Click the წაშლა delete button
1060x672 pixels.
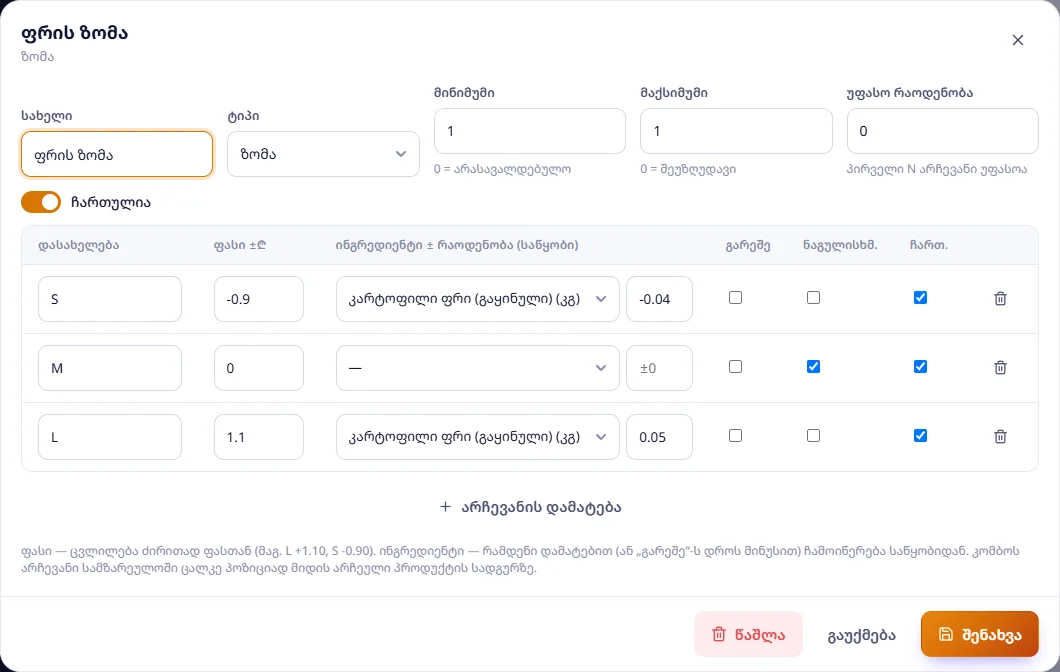[748, 634]
